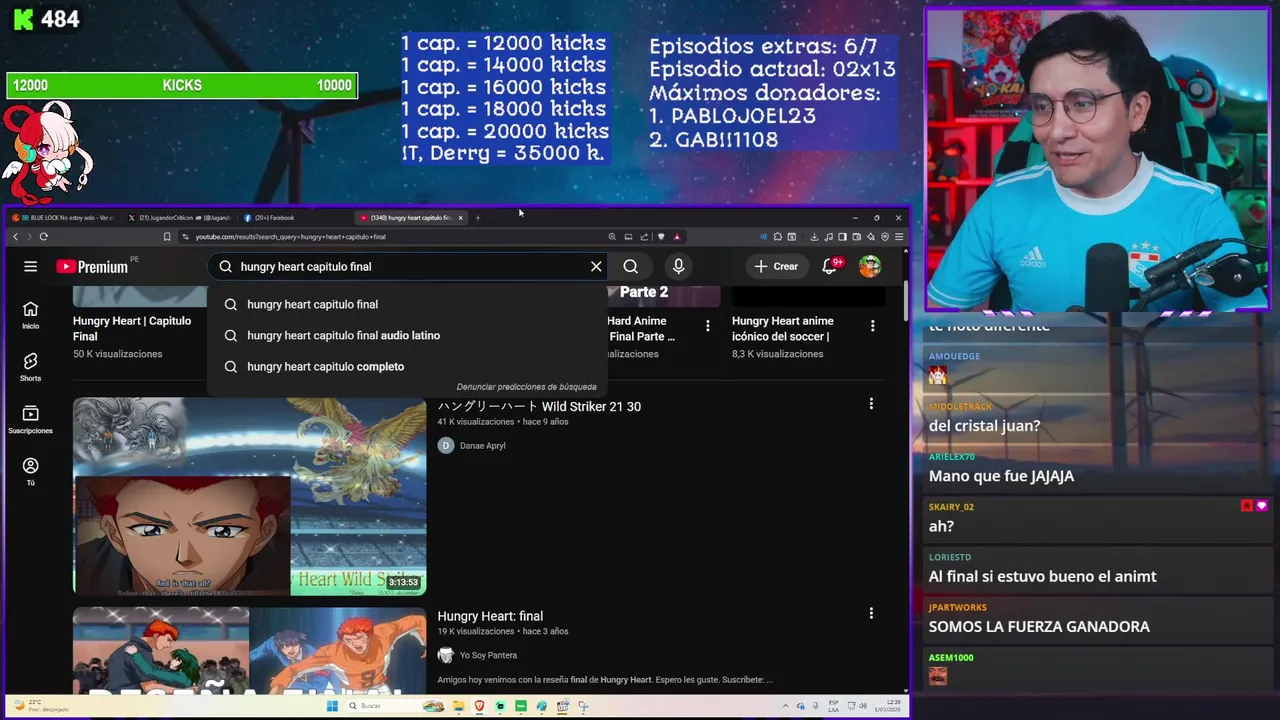Start voice search with the microphone
This screenshot has width=1280, height=720.
tap(678, 266)
